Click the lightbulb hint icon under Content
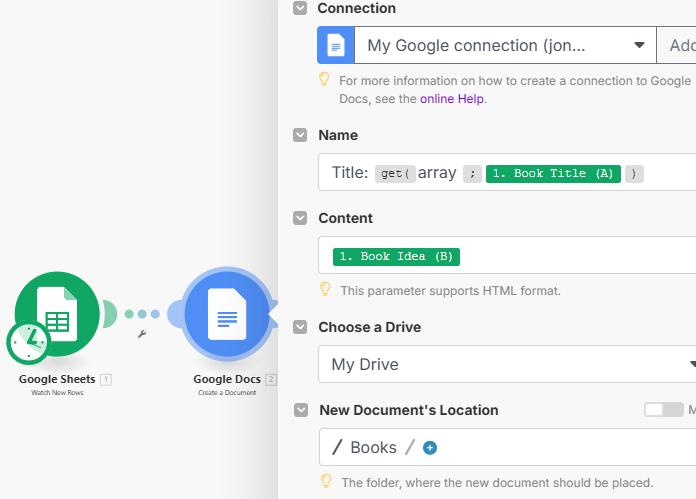Image resolution: width=696 pixels, height=499 pixels. point(324,289)
